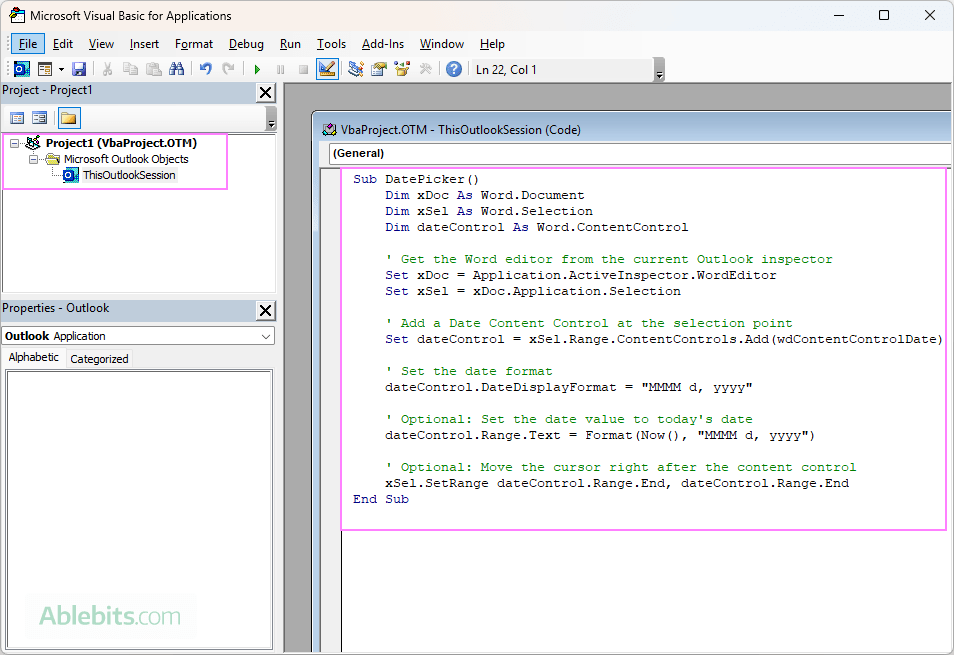The width and height of the screenshot is (954, 655).
Task: Collapse the Microsoft Outlook Objects folder
Action: [33, 159]
